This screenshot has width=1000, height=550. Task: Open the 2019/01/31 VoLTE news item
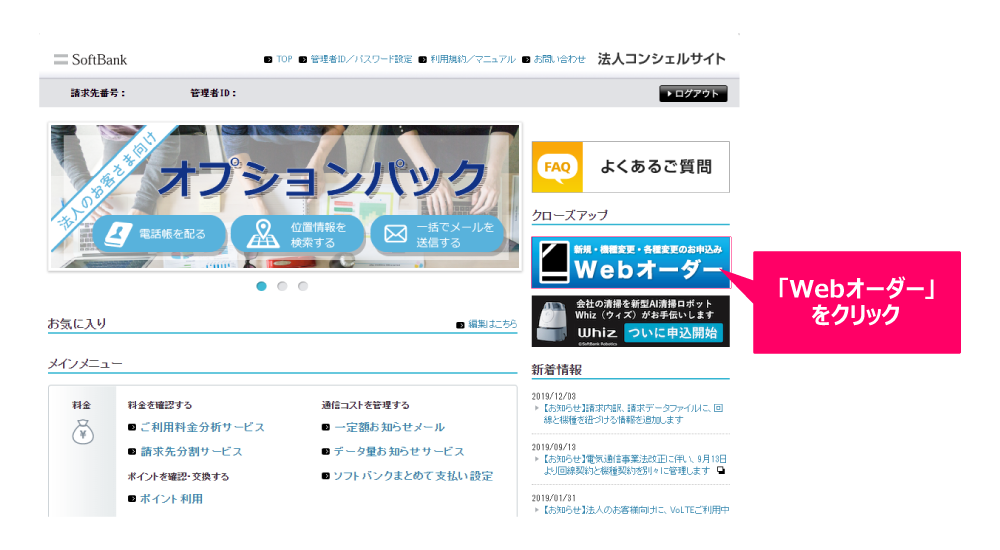(636, 509)
